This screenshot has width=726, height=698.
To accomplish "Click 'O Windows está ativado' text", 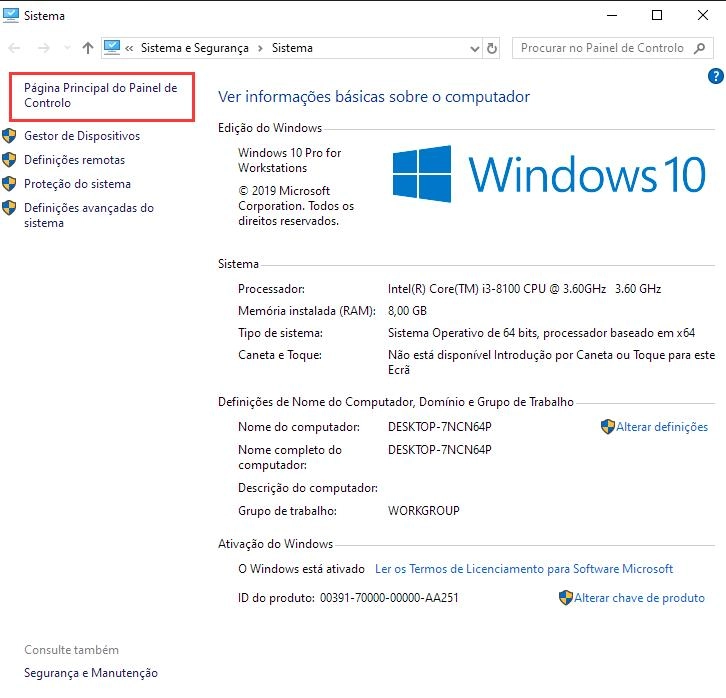I will (301, 569).
